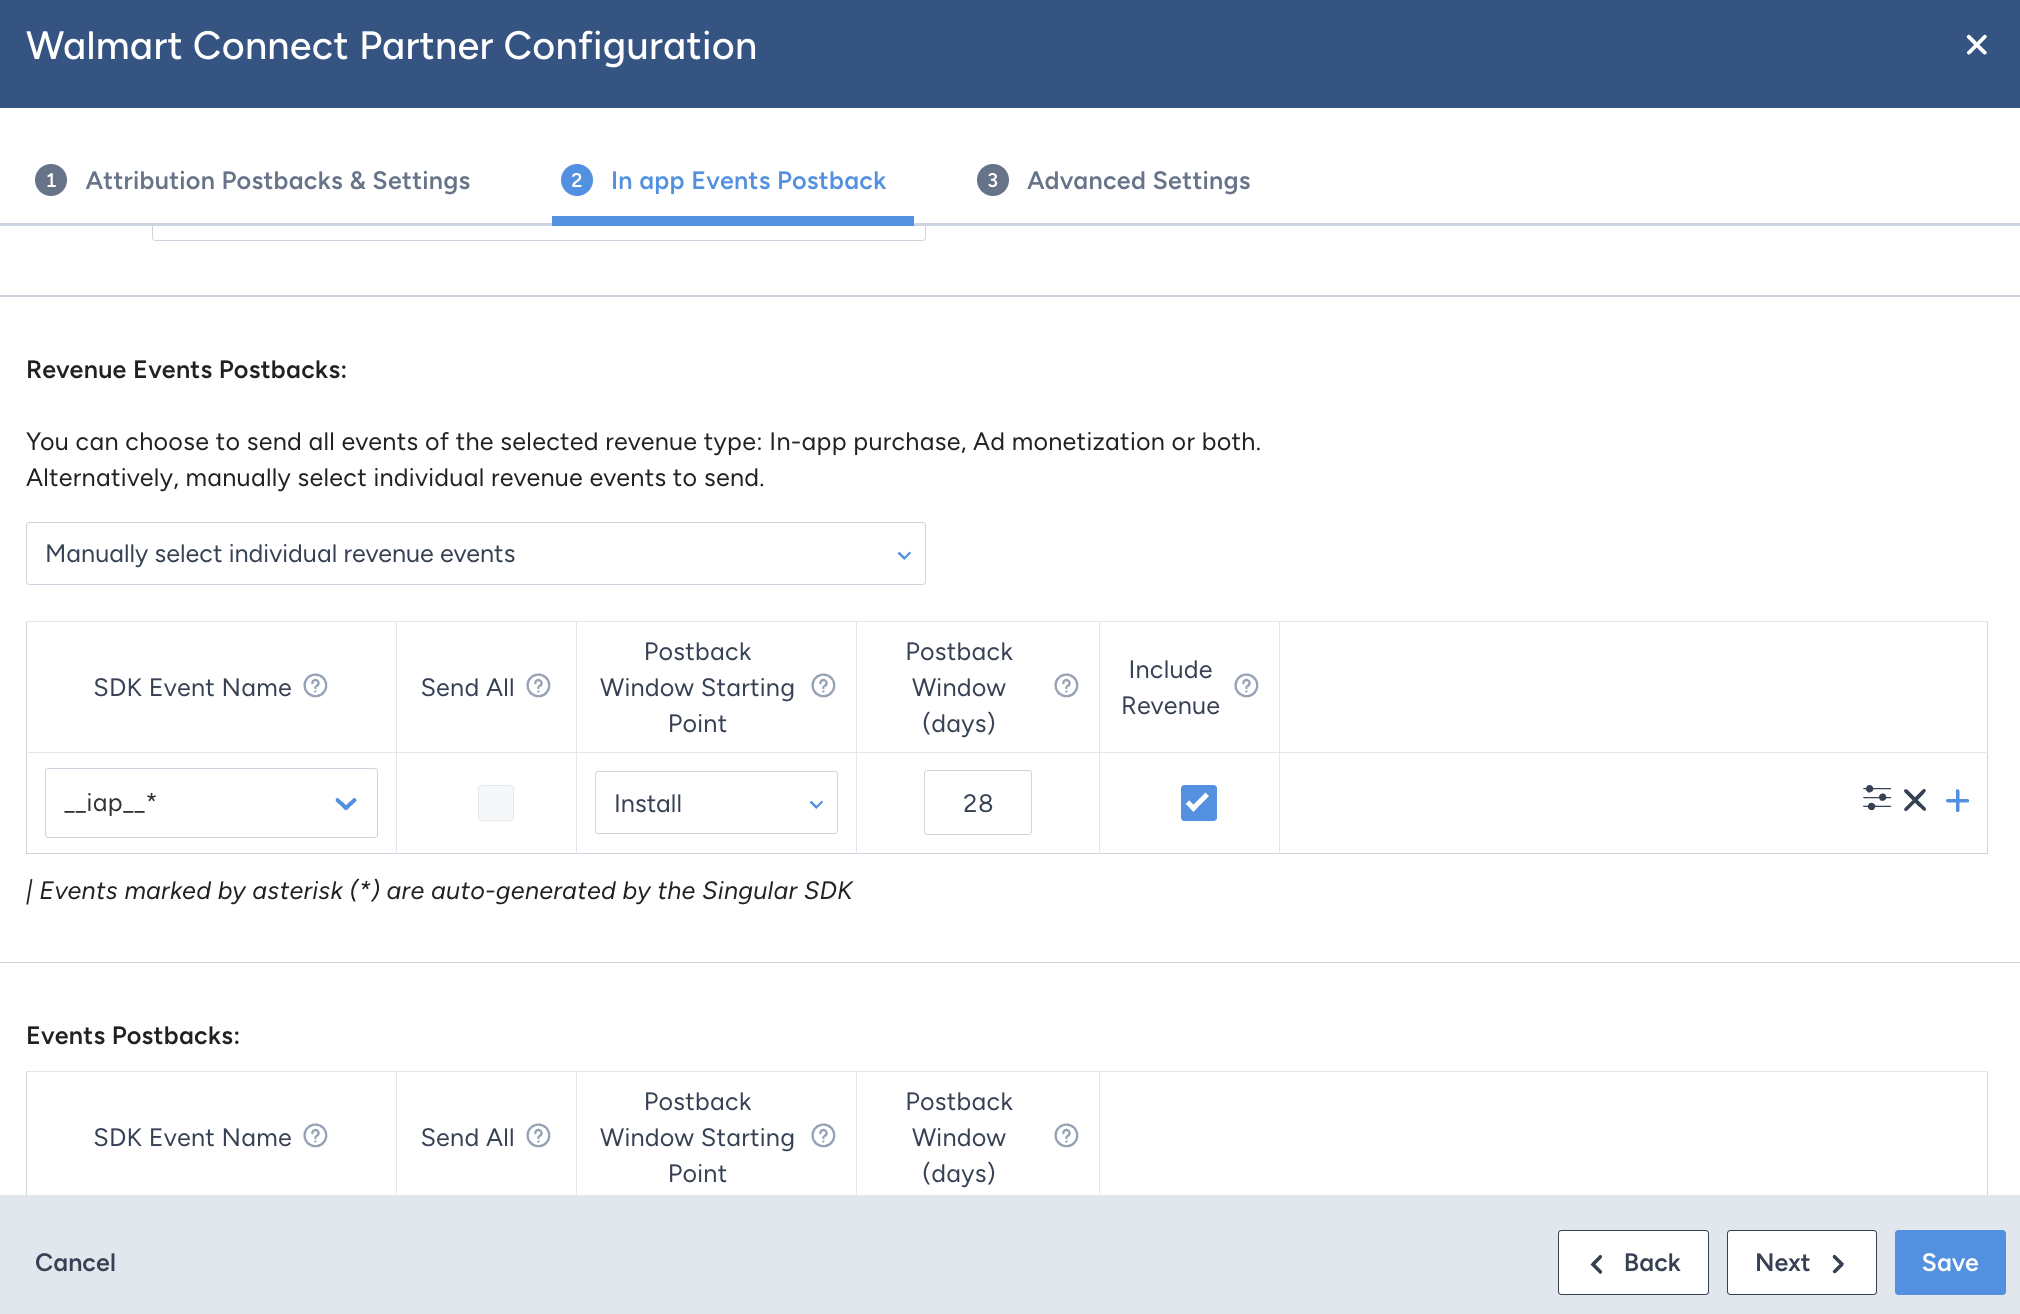Toggle Send All checkbox for __iap__ event
This screenshot has width=2020, height=1314.
(496, 803)
